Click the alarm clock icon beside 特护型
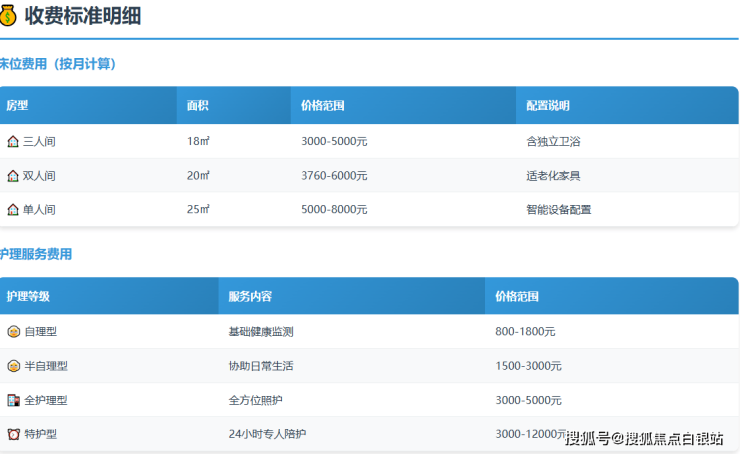The image size is (740, 454). [13, 434]
